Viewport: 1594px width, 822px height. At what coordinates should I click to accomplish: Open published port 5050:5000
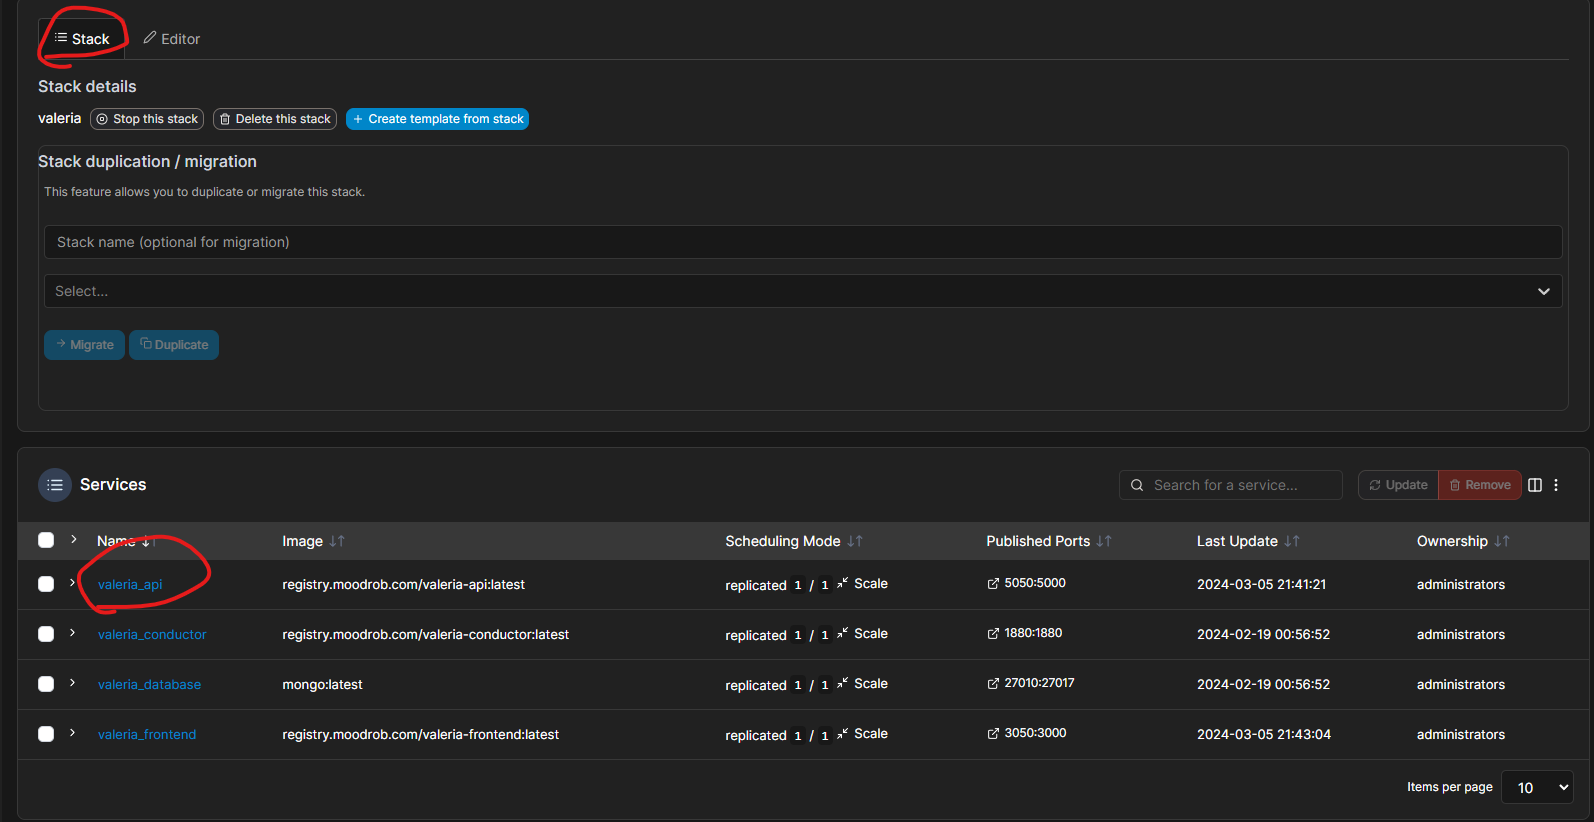[1027, 583]
